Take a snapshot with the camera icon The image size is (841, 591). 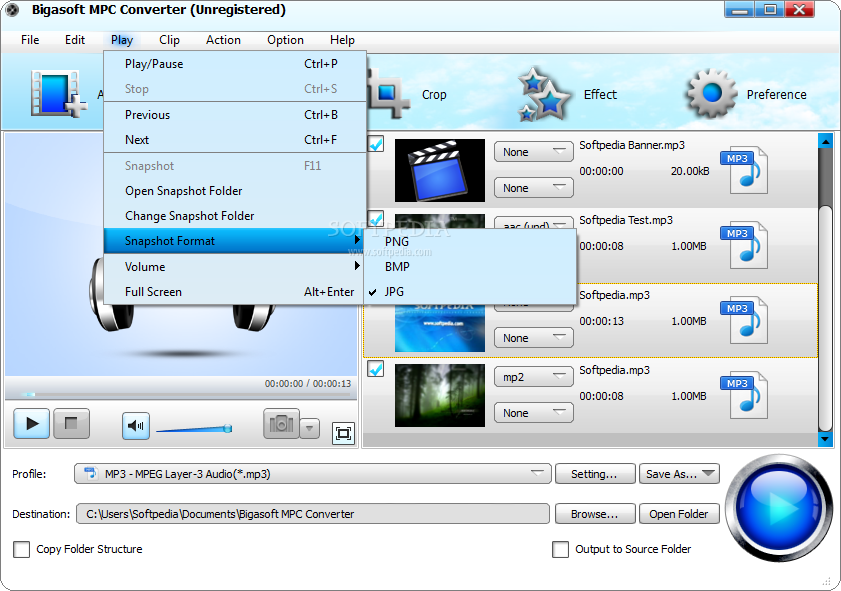click(x=281, y=424)
